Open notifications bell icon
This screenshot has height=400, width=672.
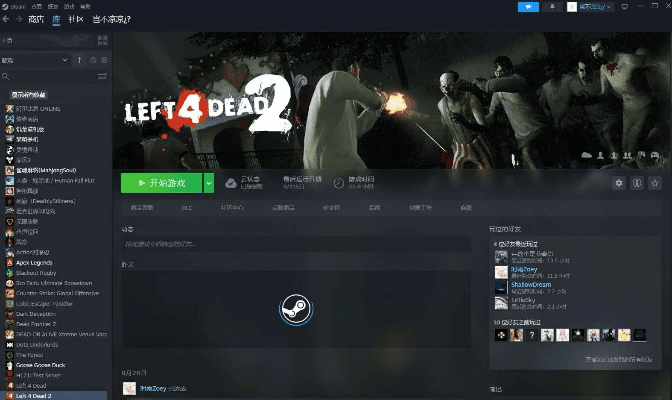pos(552,6)
